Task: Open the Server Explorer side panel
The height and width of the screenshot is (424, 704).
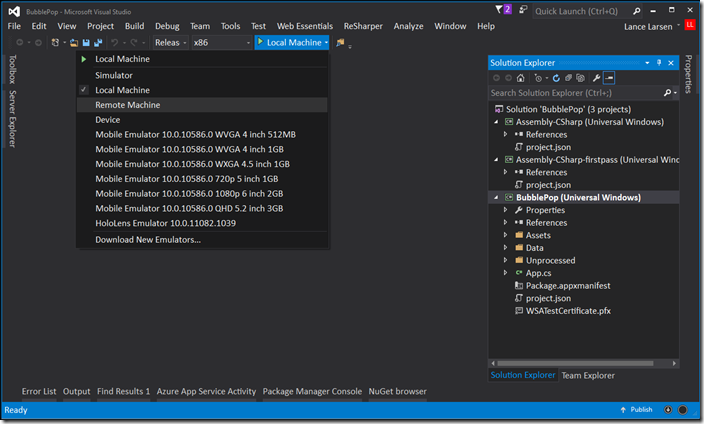Action: [12, 119]
